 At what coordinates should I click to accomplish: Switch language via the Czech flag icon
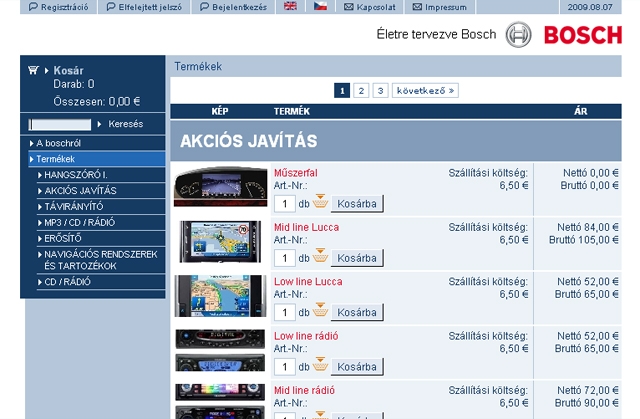(x=320, y=6)
